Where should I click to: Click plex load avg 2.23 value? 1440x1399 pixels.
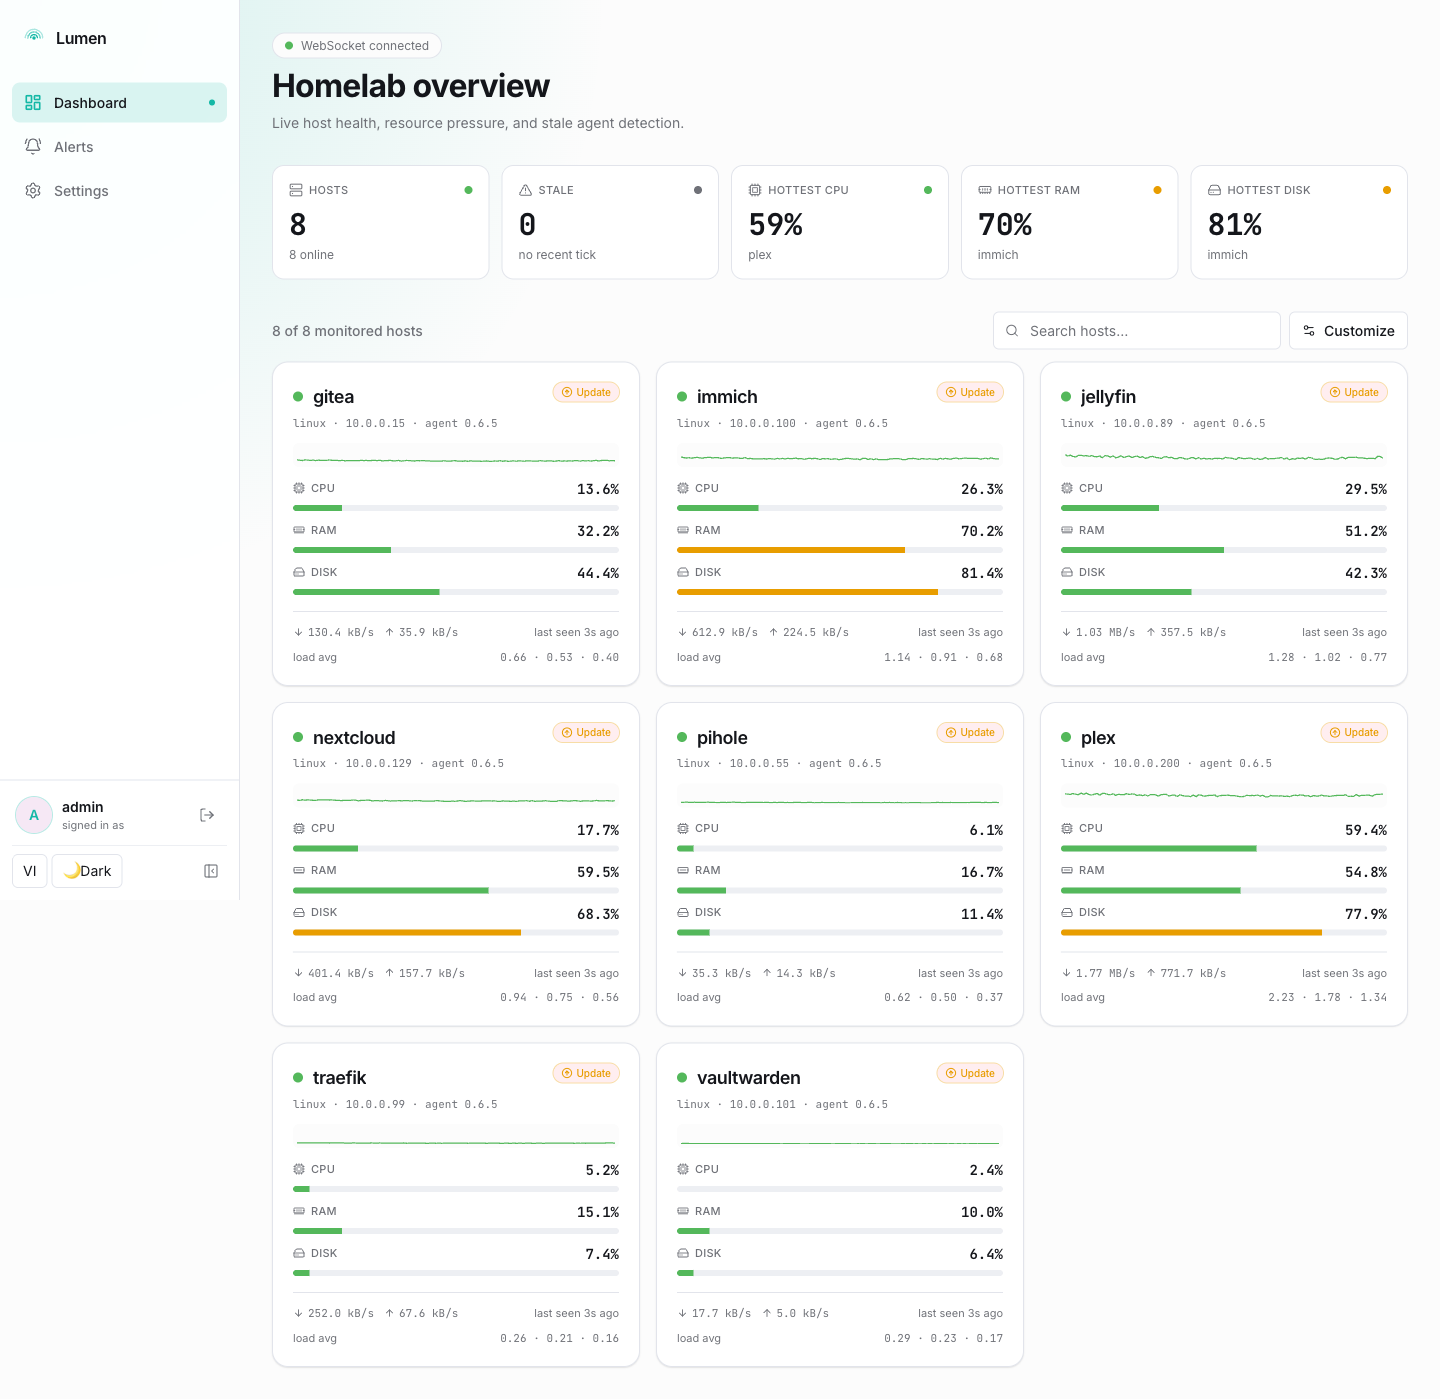click(x=1281, y=997)
